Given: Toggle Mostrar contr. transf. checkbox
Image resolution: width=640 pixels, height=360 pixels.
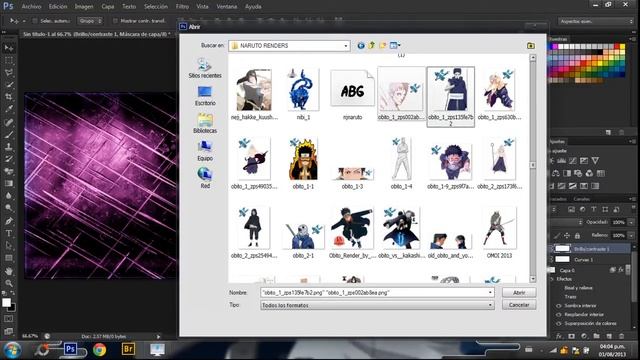Looking at the screenshot, I should (x=115, y=21).
